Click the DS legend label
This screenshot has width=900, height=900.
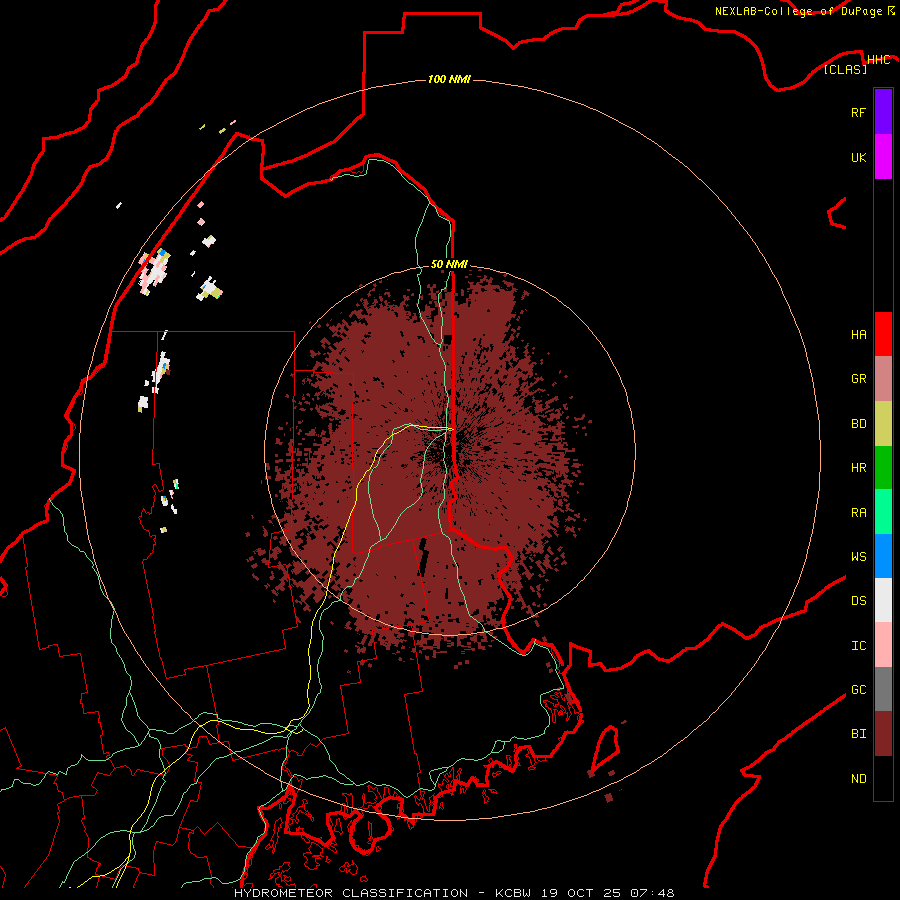pos(858,600)
